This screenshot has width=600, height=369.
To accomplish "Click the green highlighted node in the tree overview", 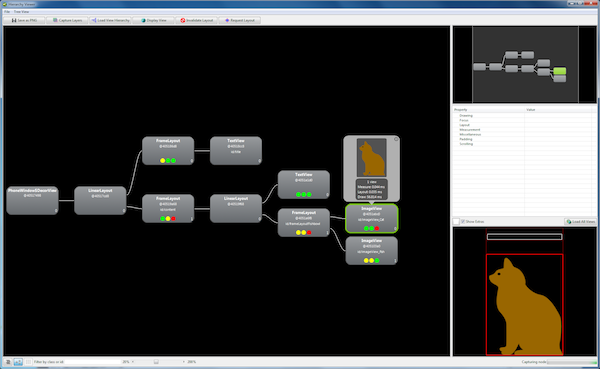I will pos(559,71).
